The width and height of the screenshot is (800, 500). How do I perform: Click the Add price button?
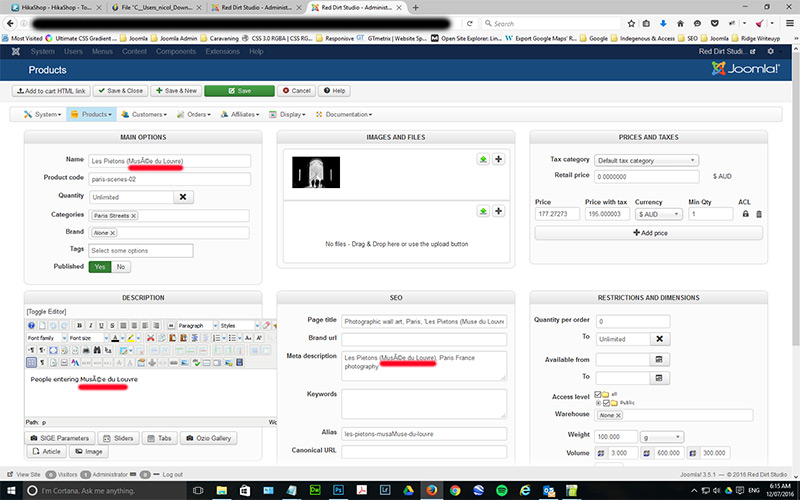(648, 233)
